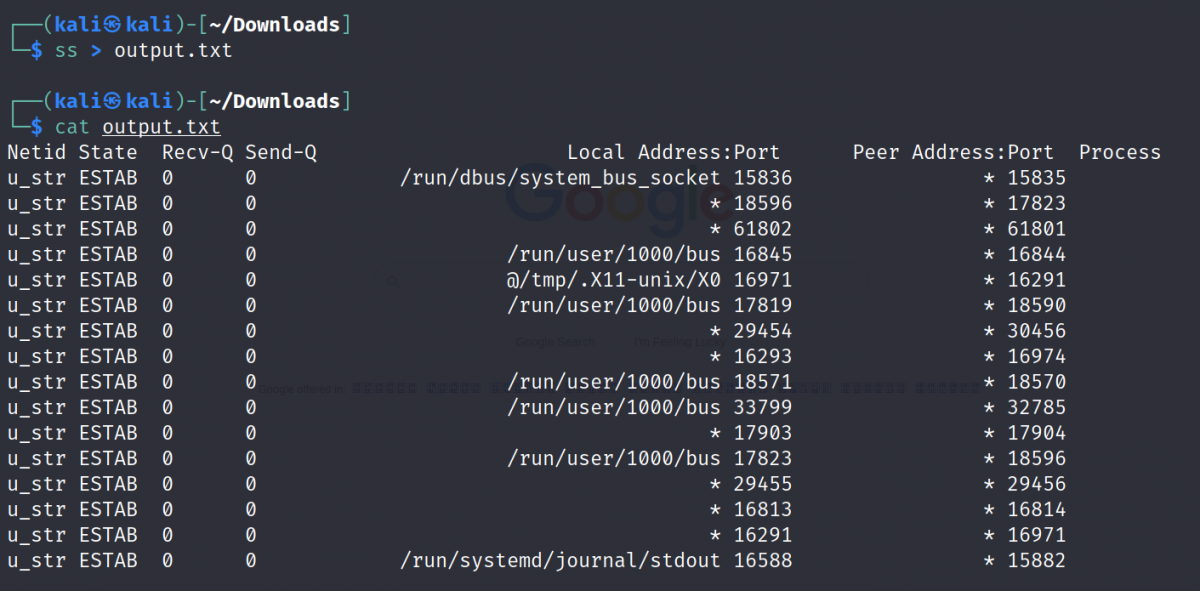The height and width of the screenshot is (591, 1200).
Task: Click local port number 61802
Action: [x=762, y=229]
